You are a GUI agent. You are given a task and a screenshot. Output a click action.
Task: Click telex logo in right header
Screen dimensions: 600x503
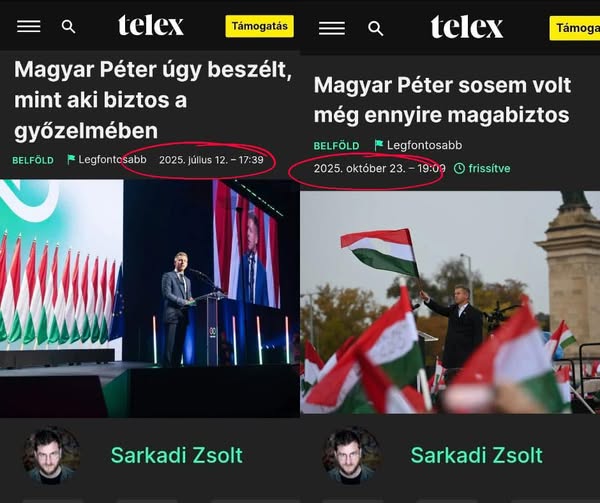pyautogui.click(x=466, y=27)
